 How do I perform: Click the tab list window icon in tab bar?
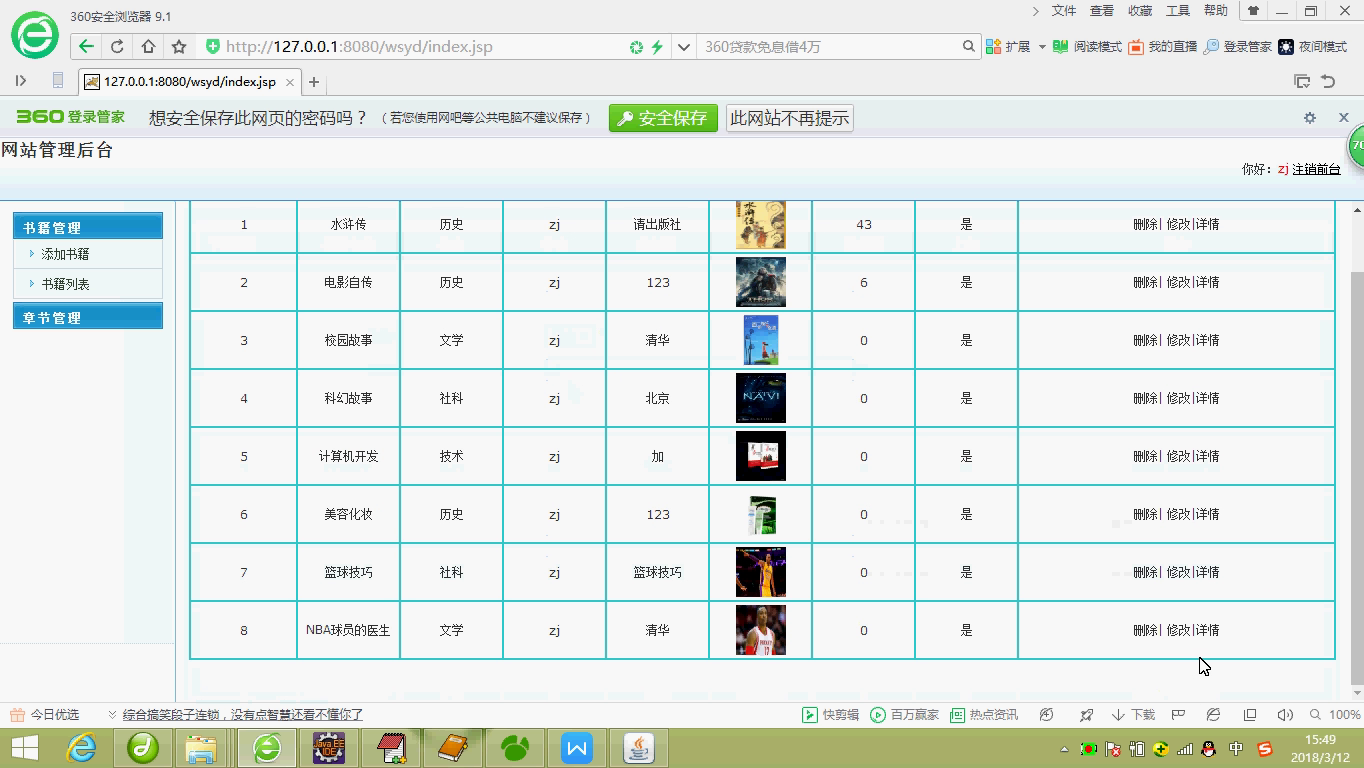1301,82
